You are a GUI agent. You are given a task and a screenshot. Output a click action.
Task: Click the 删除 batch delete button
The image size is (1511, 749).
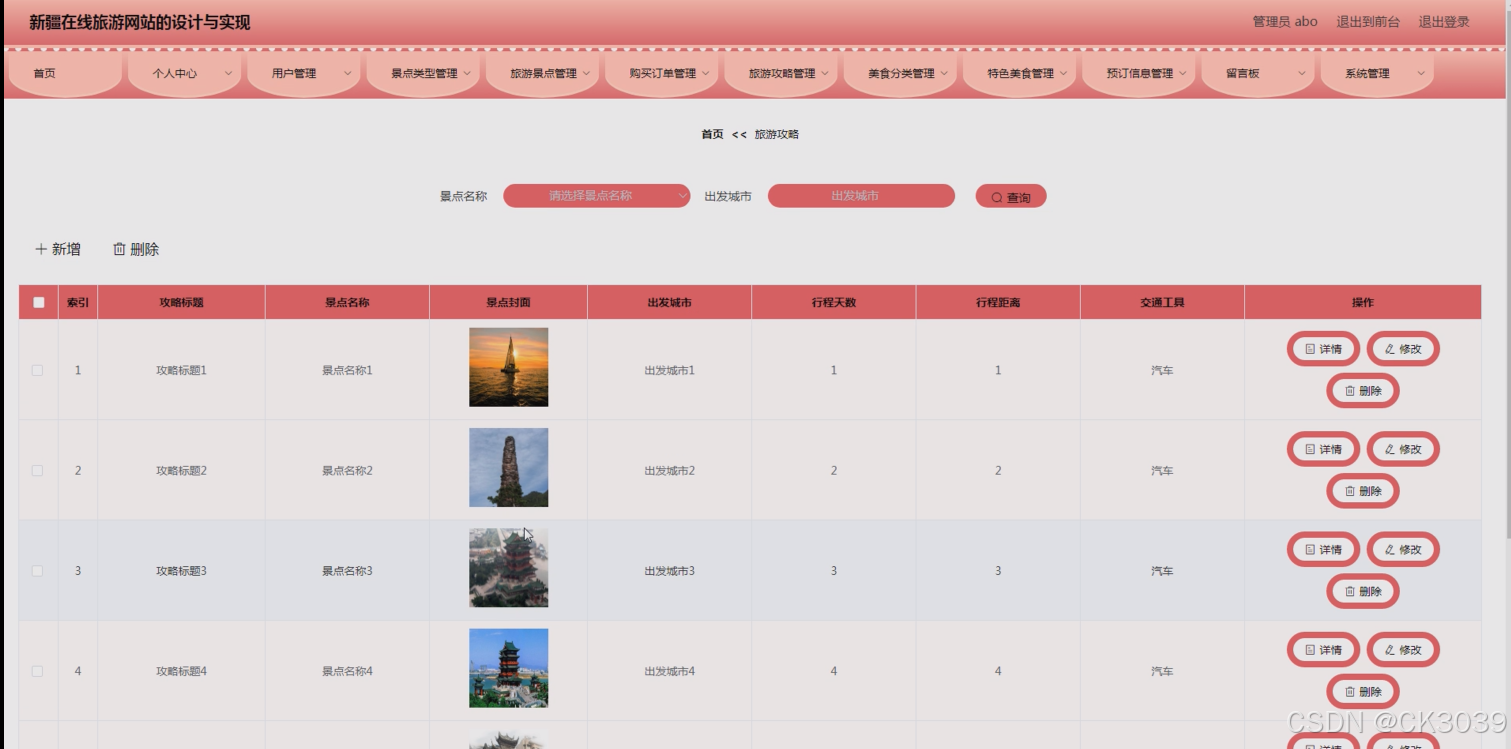point(136,249)
